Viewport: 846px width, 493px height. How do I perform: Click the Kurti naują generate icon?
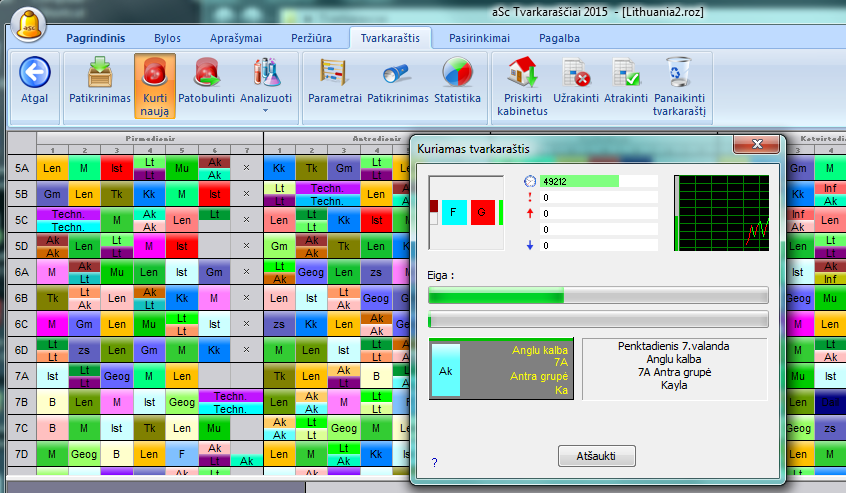[x=155, y=72]
